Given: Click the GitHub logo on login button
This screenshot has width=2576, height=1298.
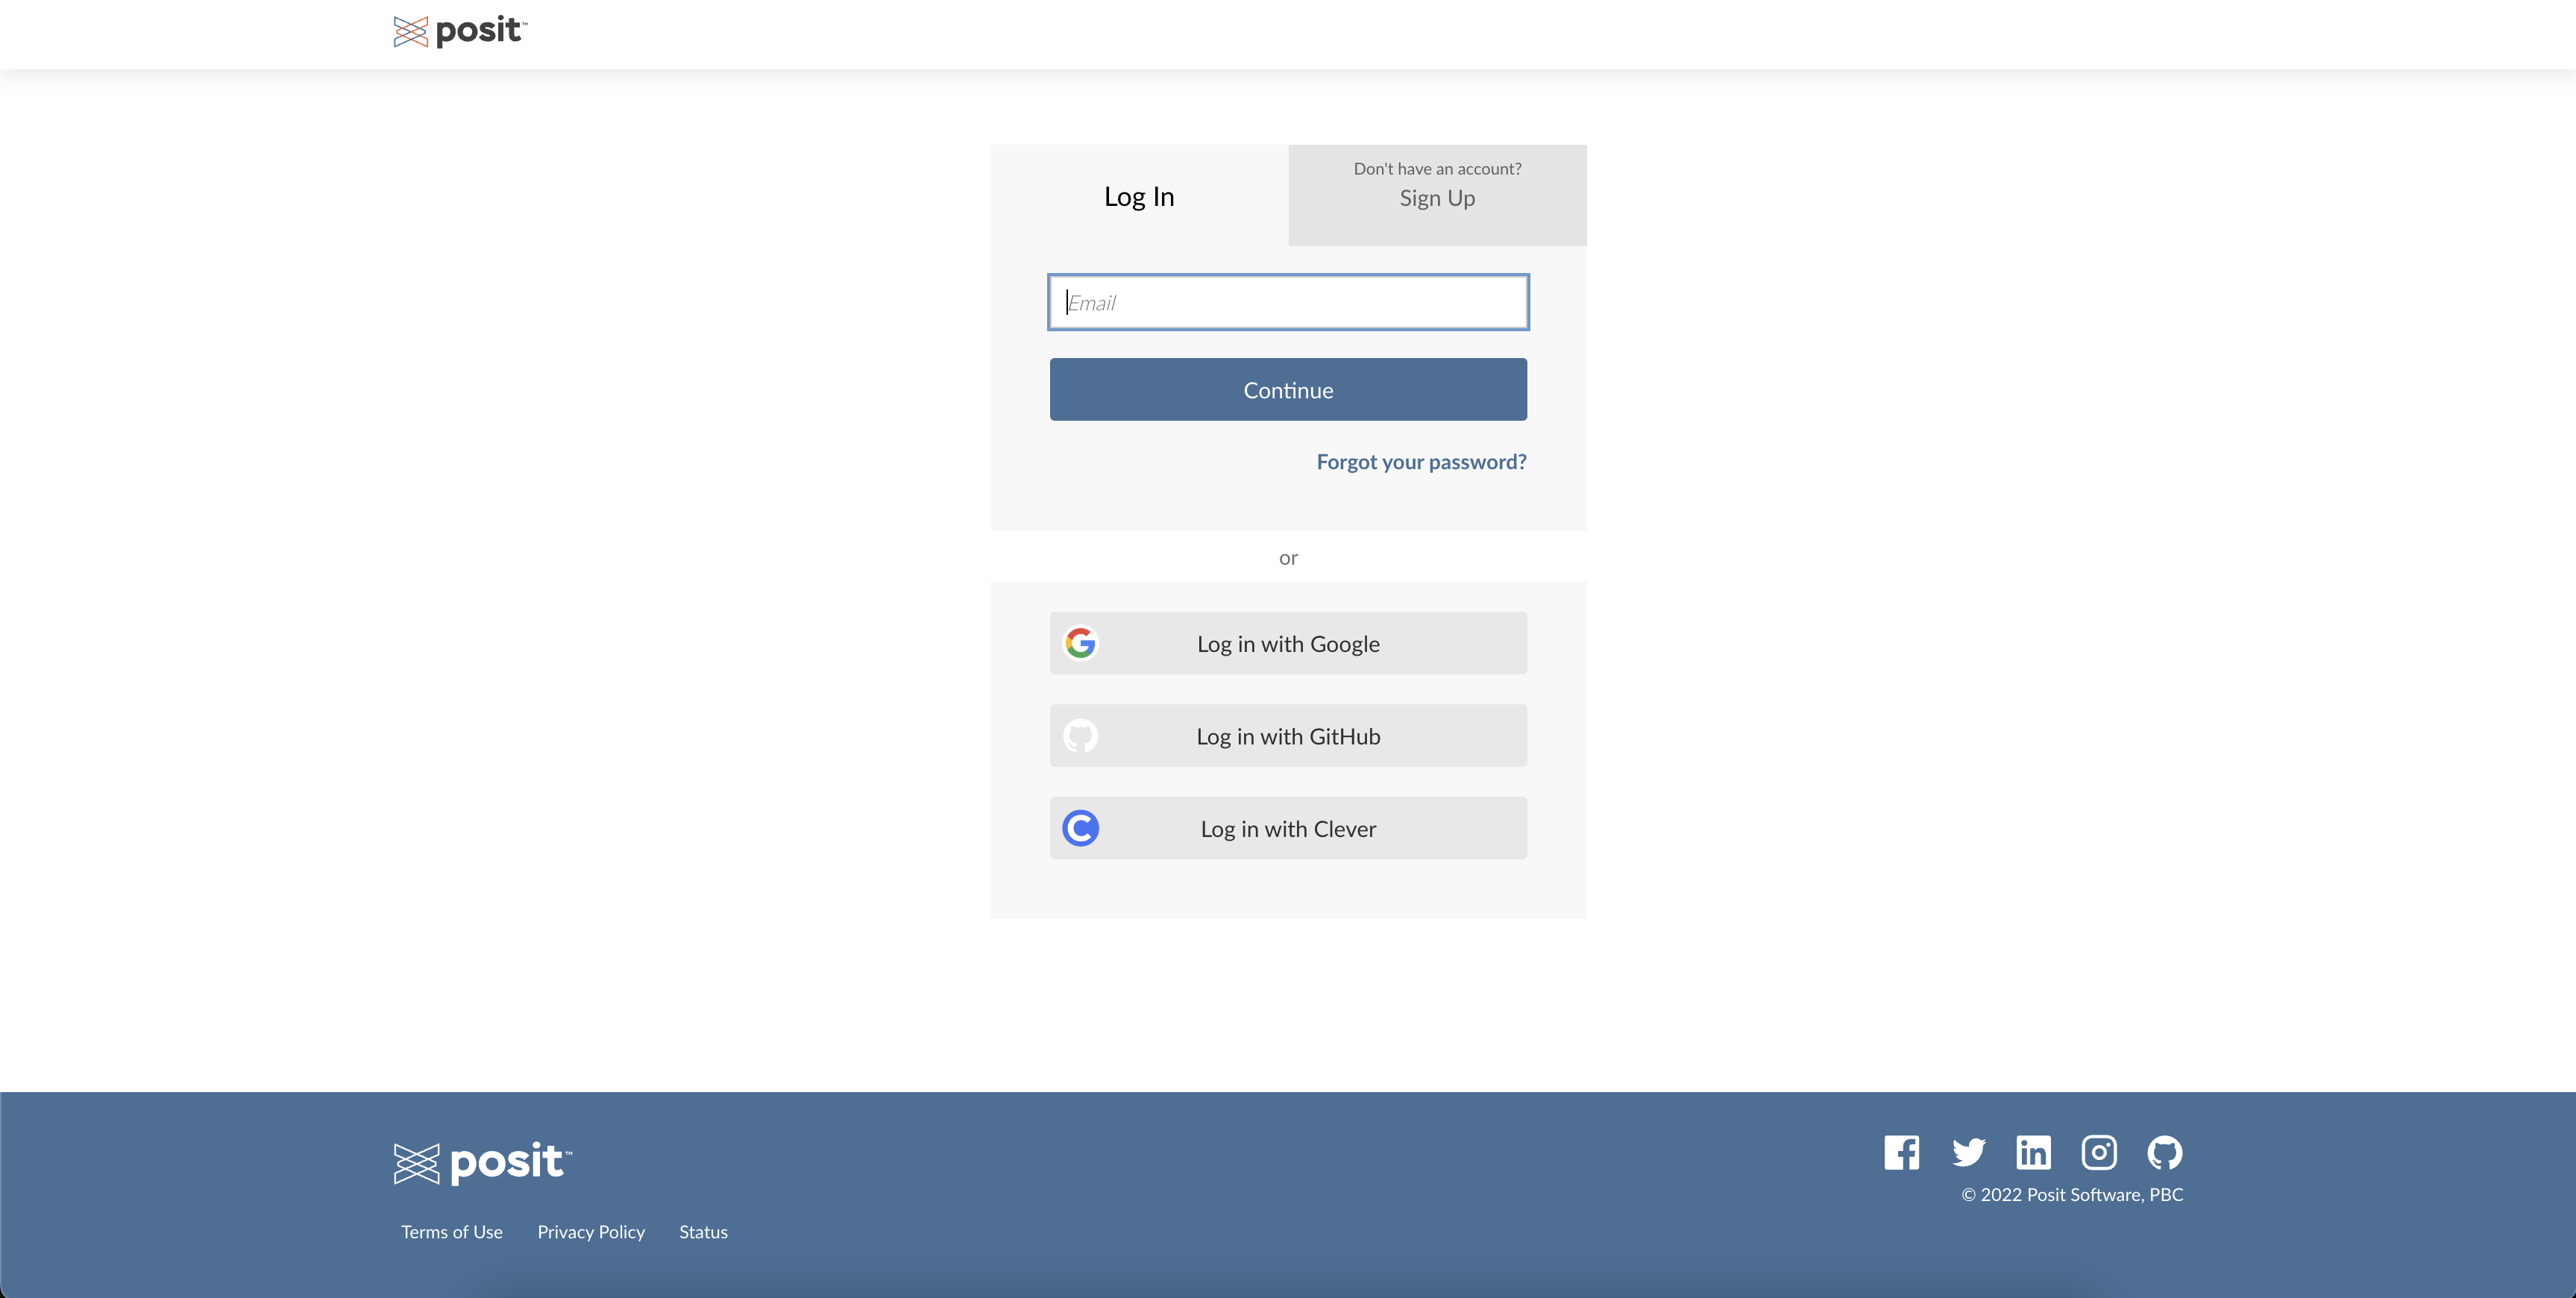Looking at the screenshot, I should tap(1080, 736).
